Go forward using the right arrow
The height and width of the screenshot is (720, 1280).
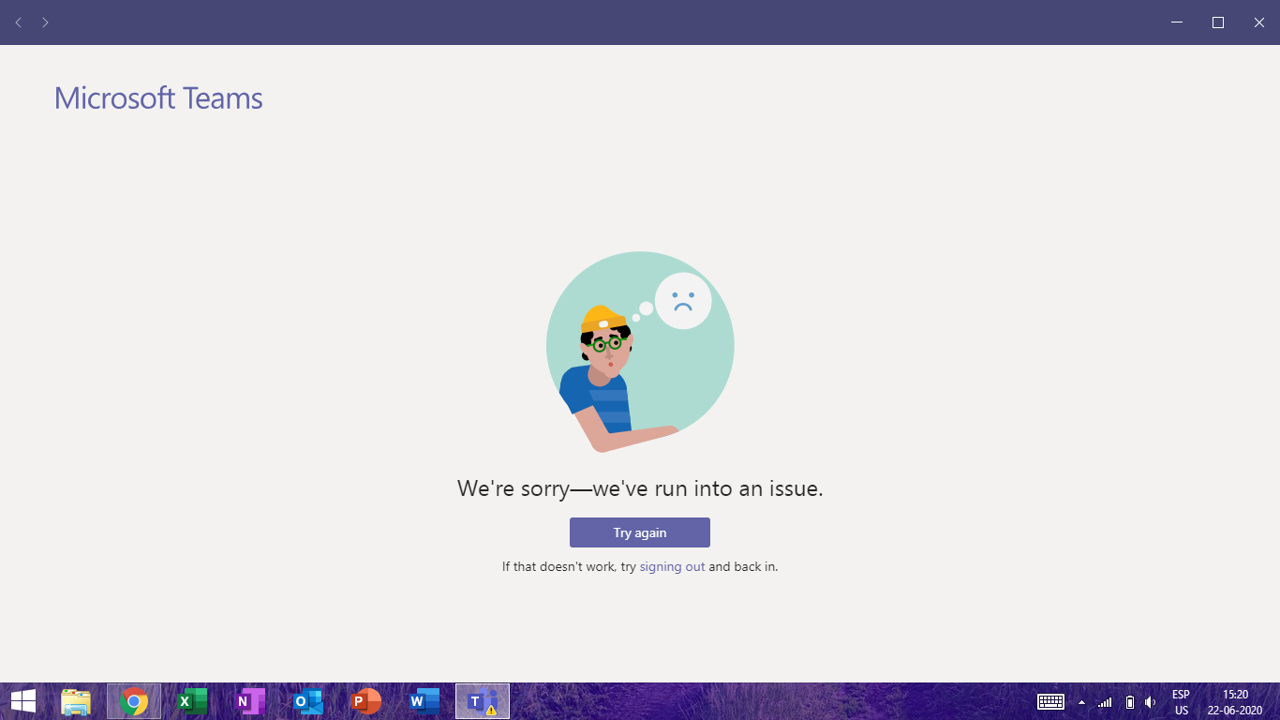tap(45, 22)
